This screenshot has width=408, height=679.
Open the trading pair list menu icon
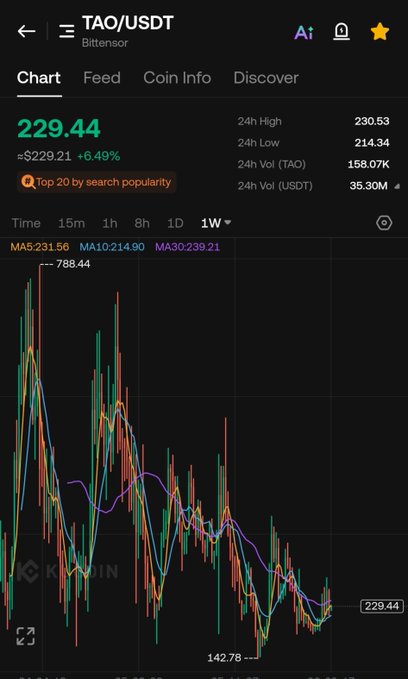67,31
